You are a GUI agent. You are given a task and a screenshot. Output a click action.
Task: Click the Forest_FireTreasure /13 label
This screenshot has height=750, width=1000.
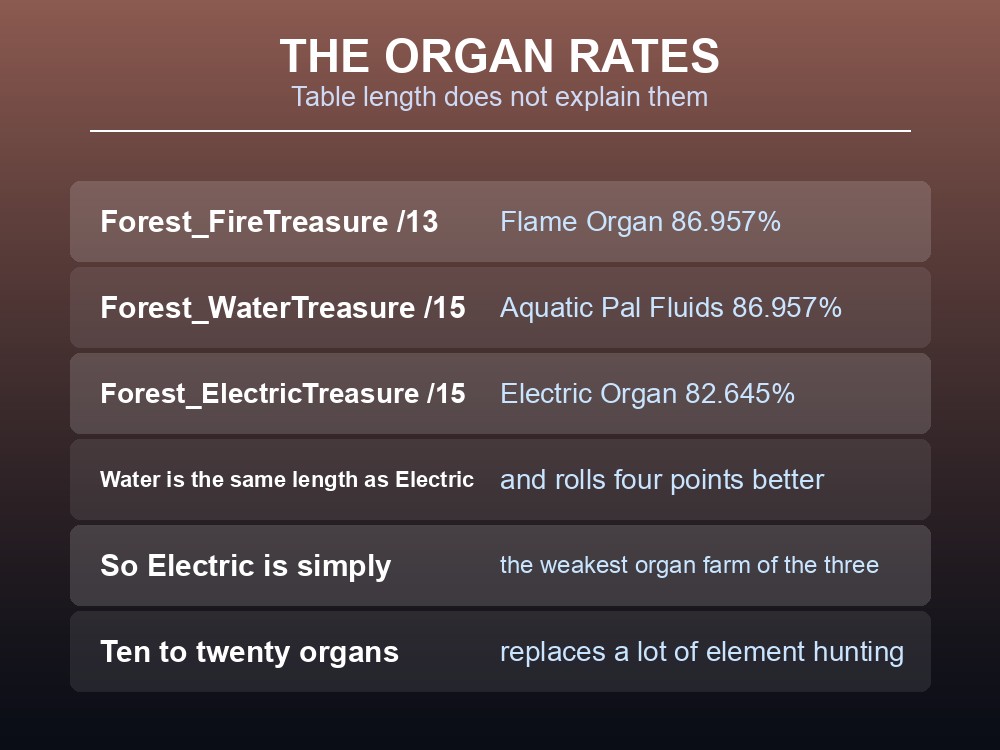point(269,222)
